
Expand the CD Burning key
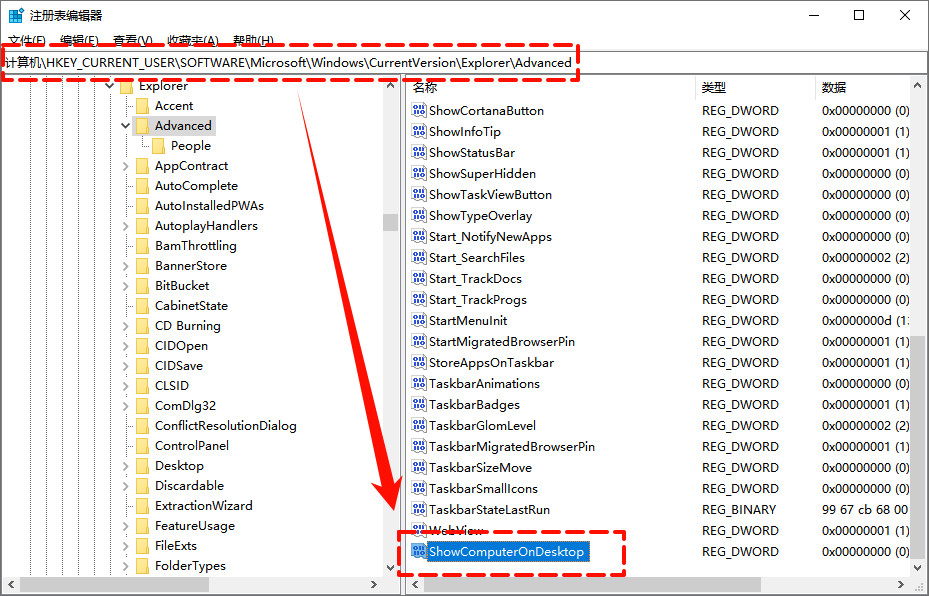point(125,326)
